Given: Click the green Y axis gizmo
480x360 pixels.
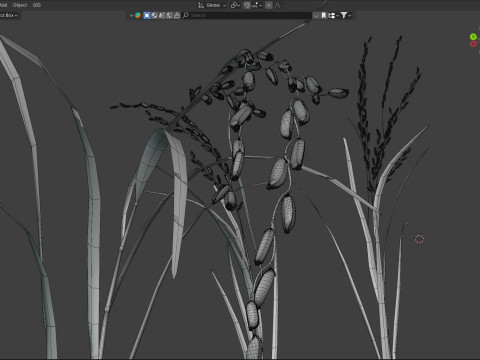Looking at the screenshot, I should 473,37.
